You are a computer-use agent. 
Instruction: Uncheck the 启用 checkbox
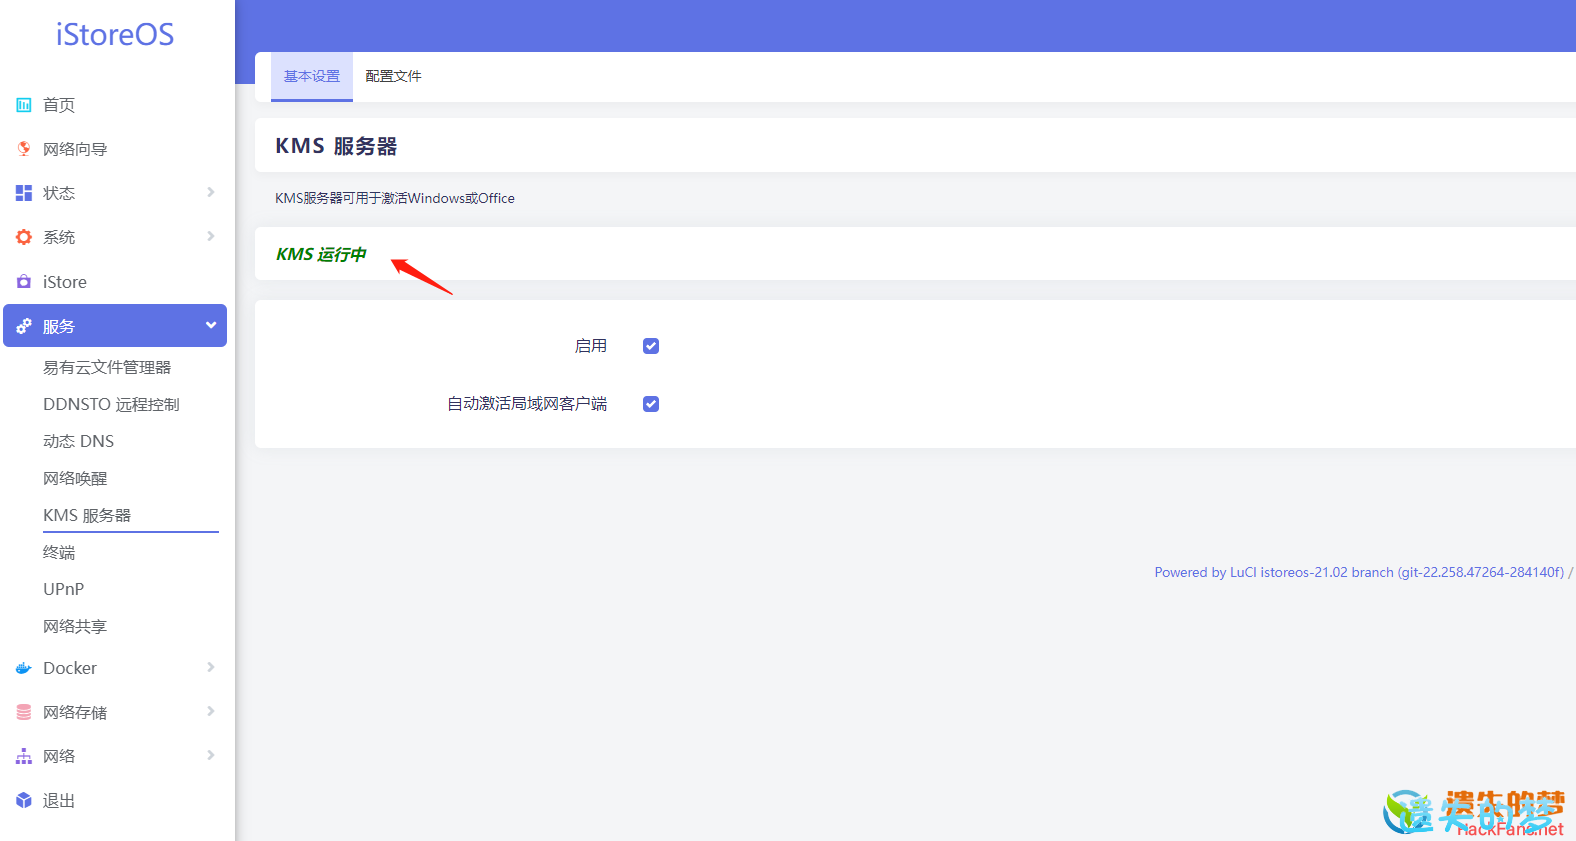(x=651, y=346)
